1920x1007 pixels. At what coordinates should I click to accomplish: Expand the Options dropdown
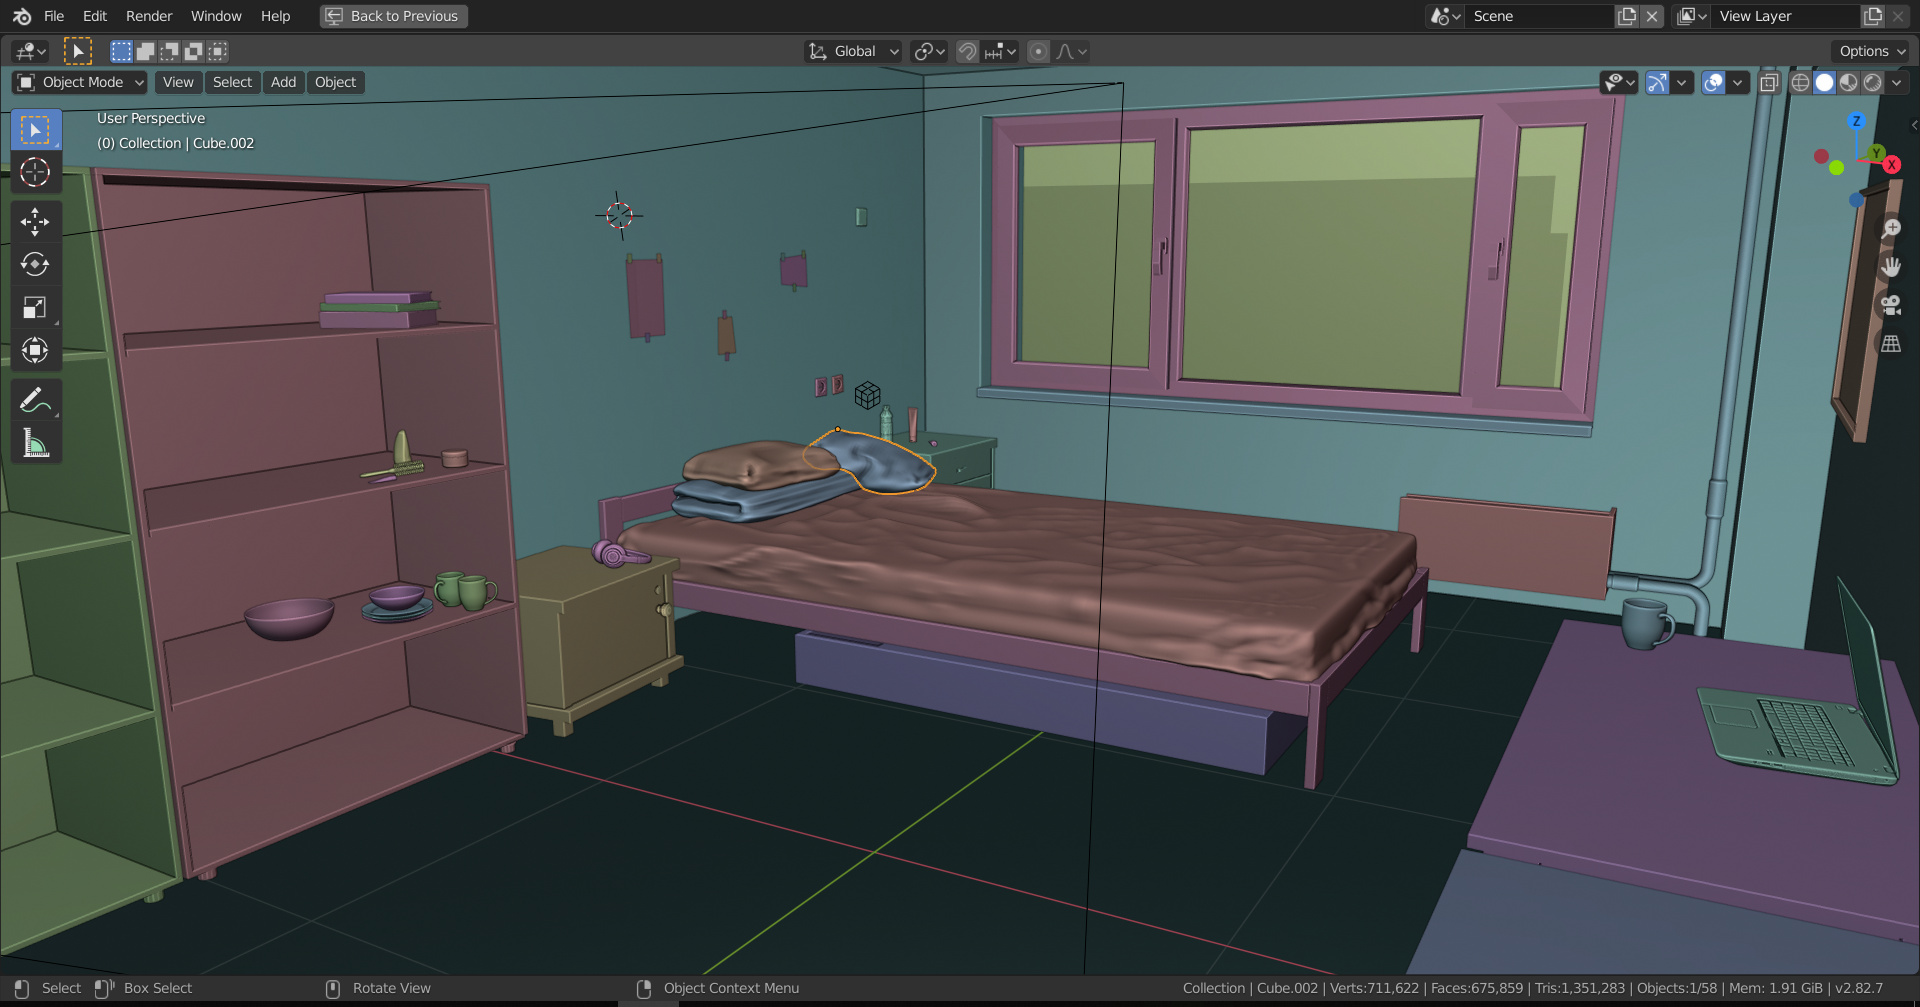pyautogui.click(x=1868, y=51)
